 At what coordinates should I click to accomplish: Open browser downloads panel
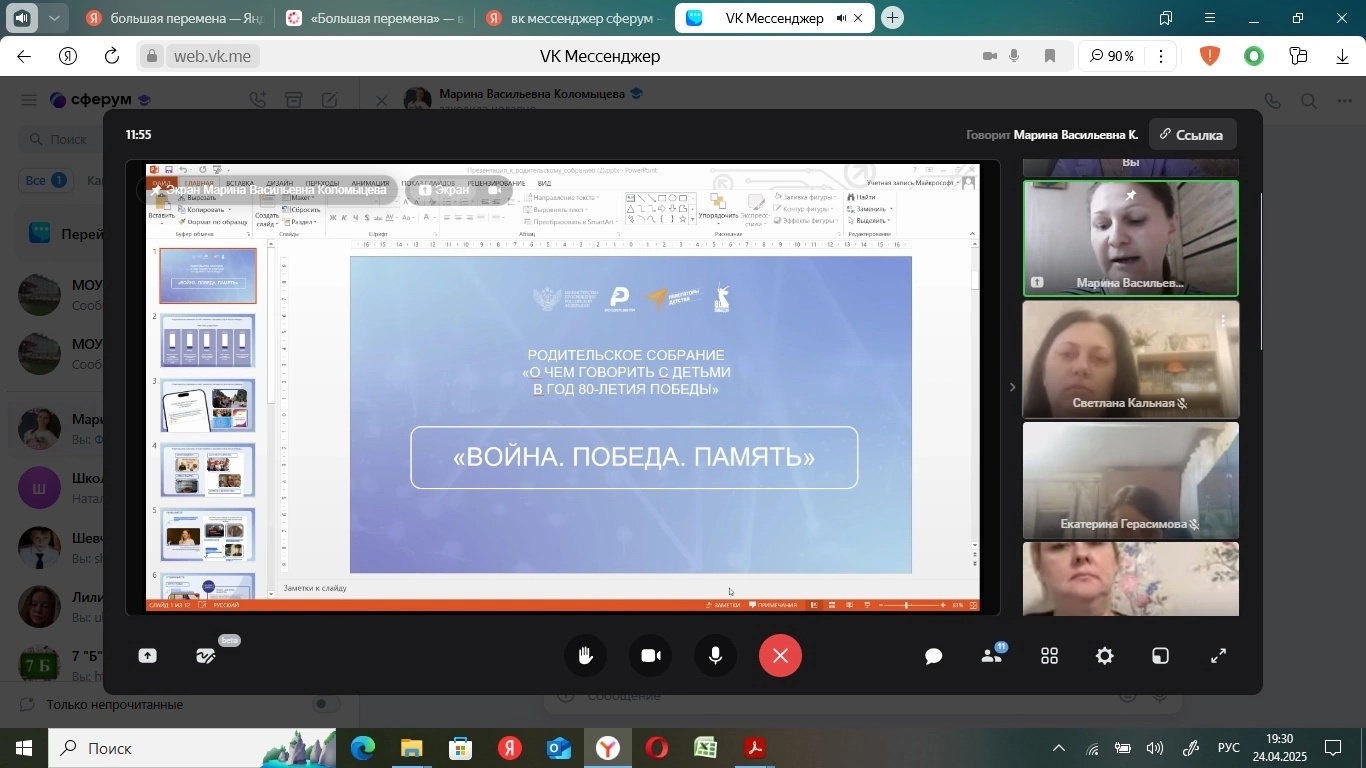point(1342,56)
